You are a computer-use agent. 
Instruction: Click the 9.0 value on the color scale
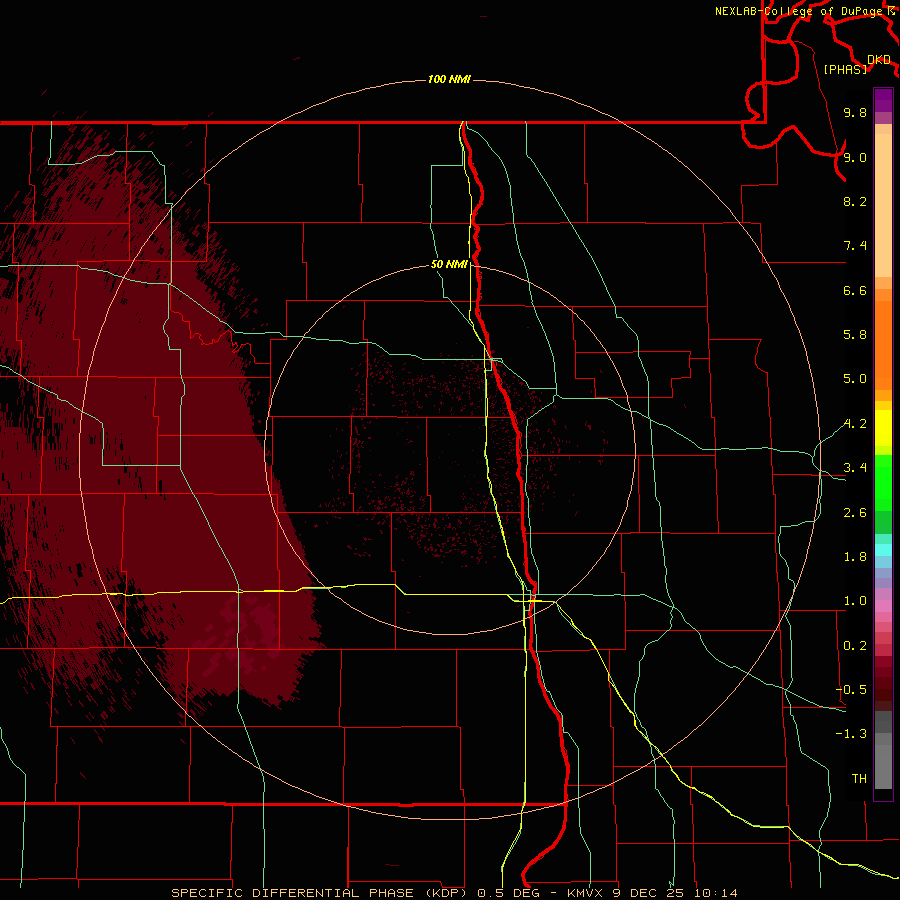855,157
